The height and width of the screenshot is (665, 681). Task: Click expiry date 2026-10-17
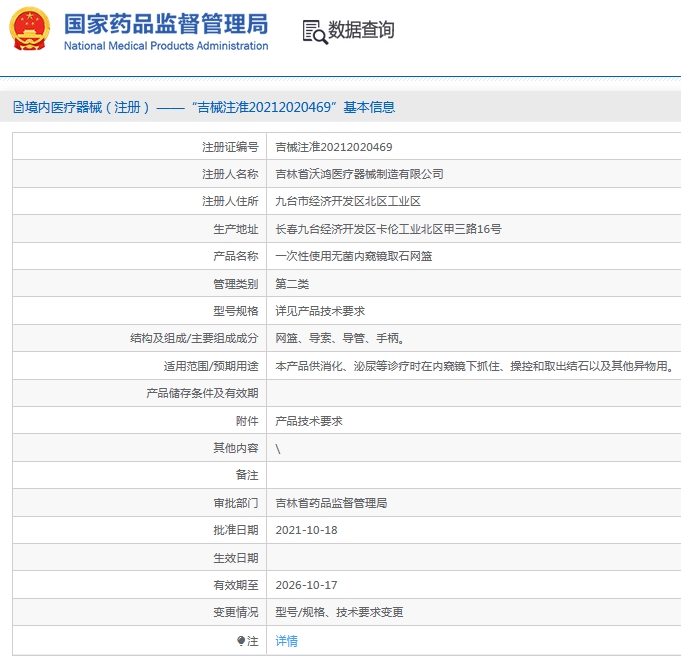click(306, 585)
